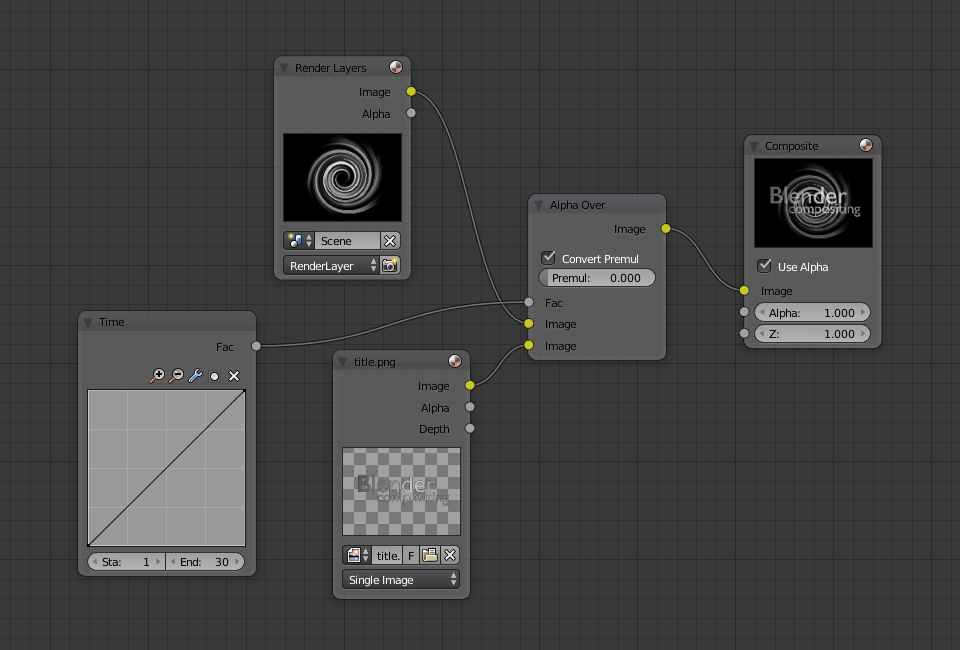Click title.png Image output socket

point(470,385)
